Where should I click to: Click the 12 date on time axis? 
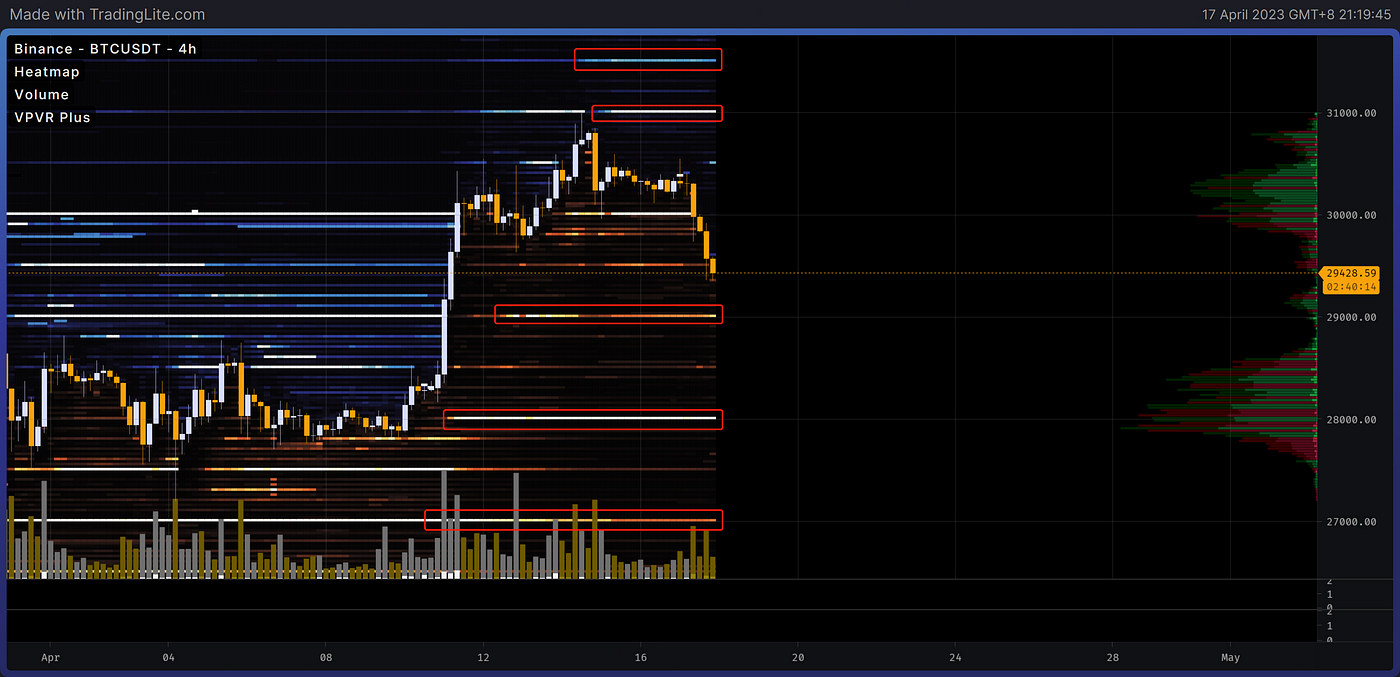click(482, 658)
